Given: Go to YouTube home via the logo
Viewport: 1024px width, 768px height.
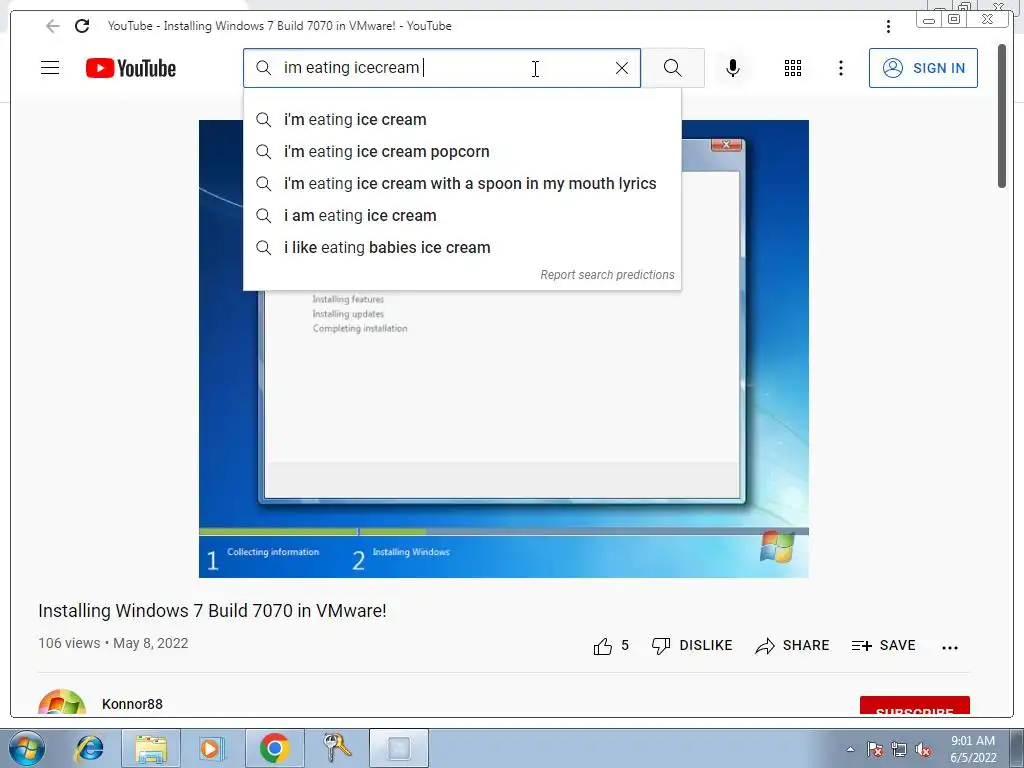Looking at the screenshot, I should [x=131, y=68].
